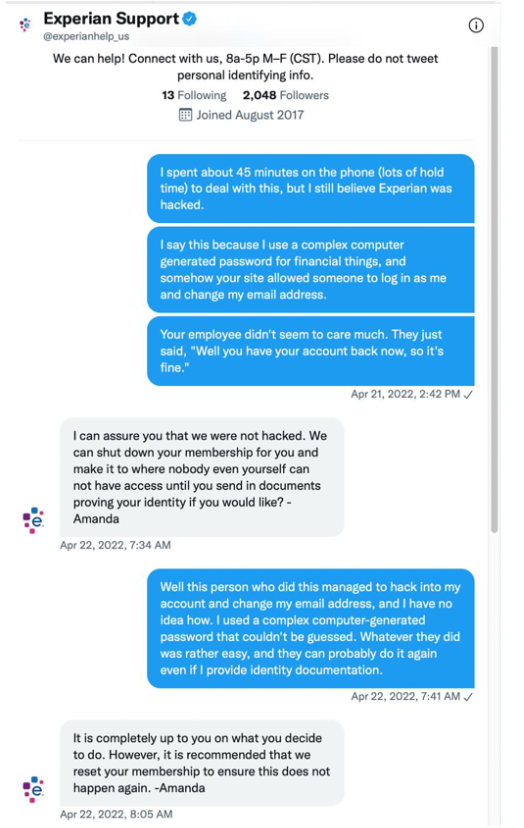Viewport: 524px width, 828px height.
Task: Open the conversation info icon
Action: pyautogui.click(x=476, y=25)
